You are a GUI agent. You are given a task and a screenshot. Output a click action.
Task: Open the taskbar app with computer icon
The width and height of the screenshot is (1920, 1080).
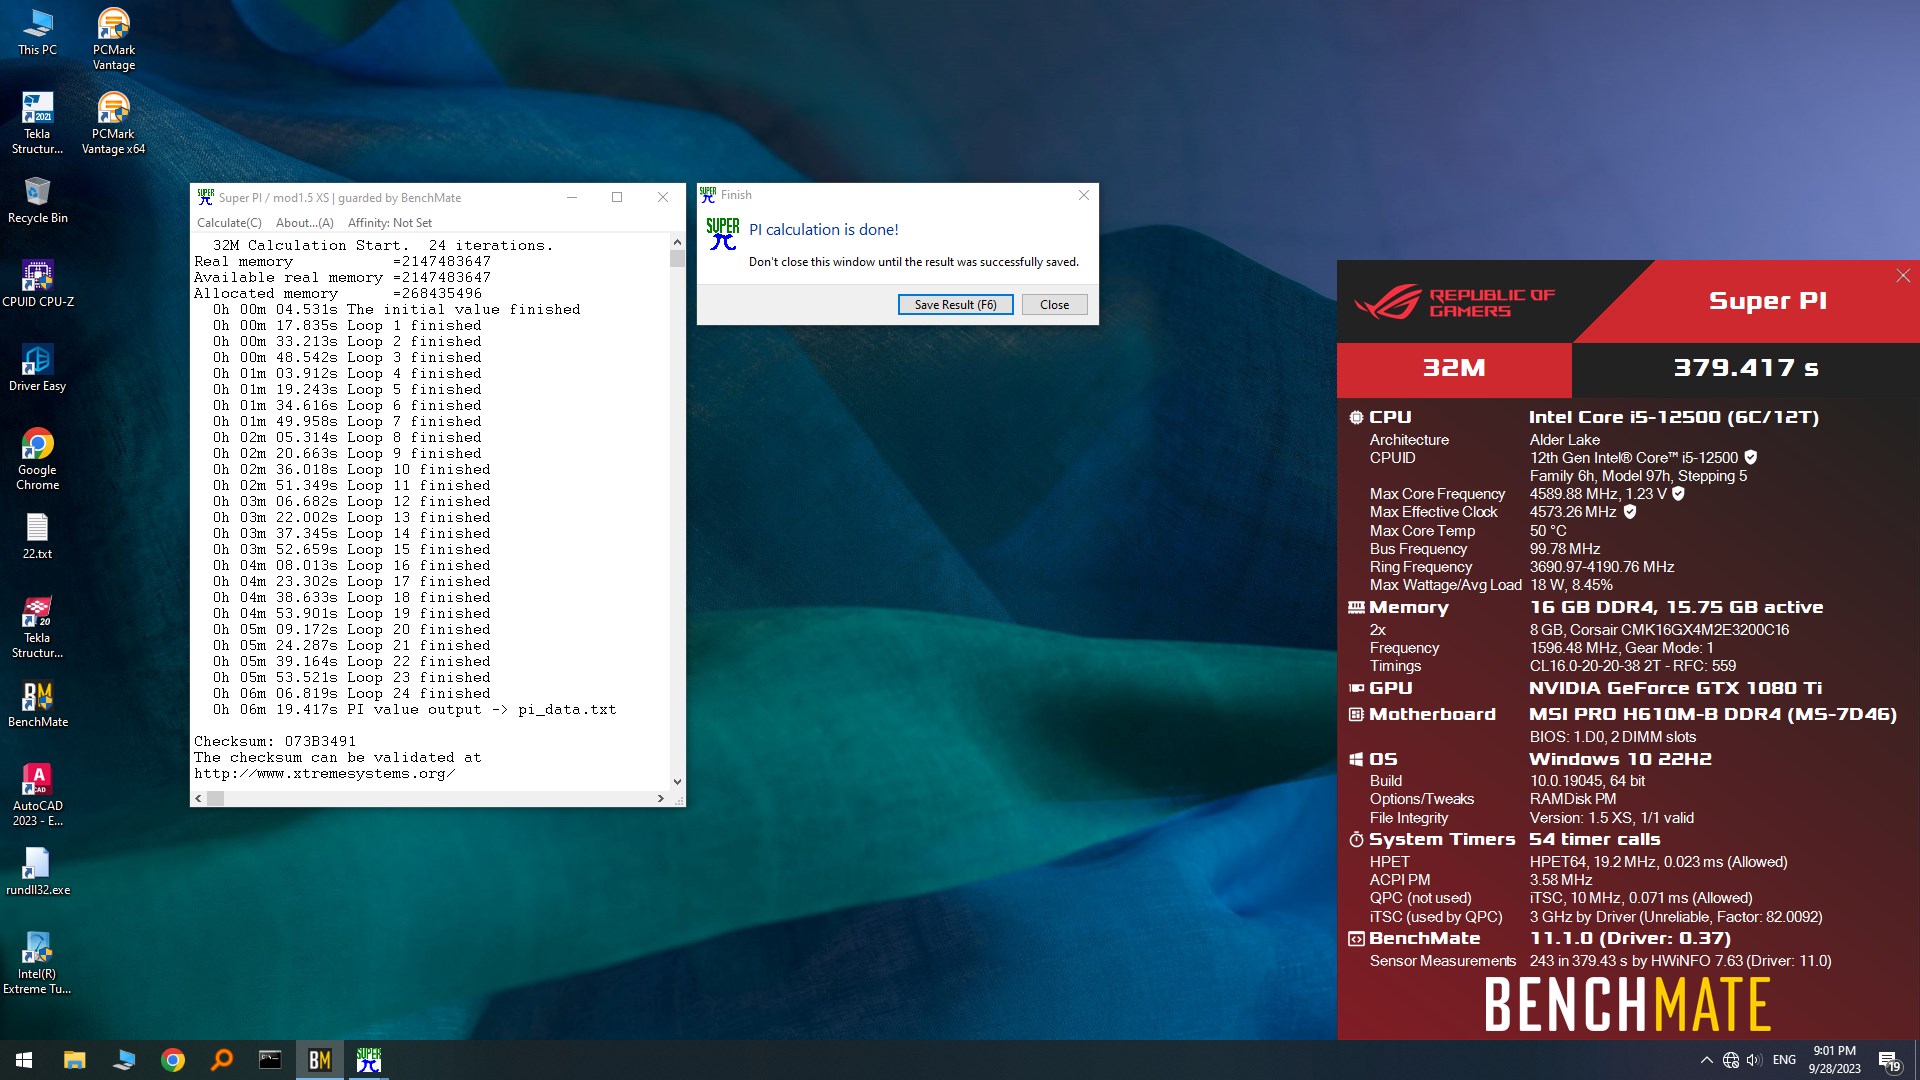pos(124,1060)
